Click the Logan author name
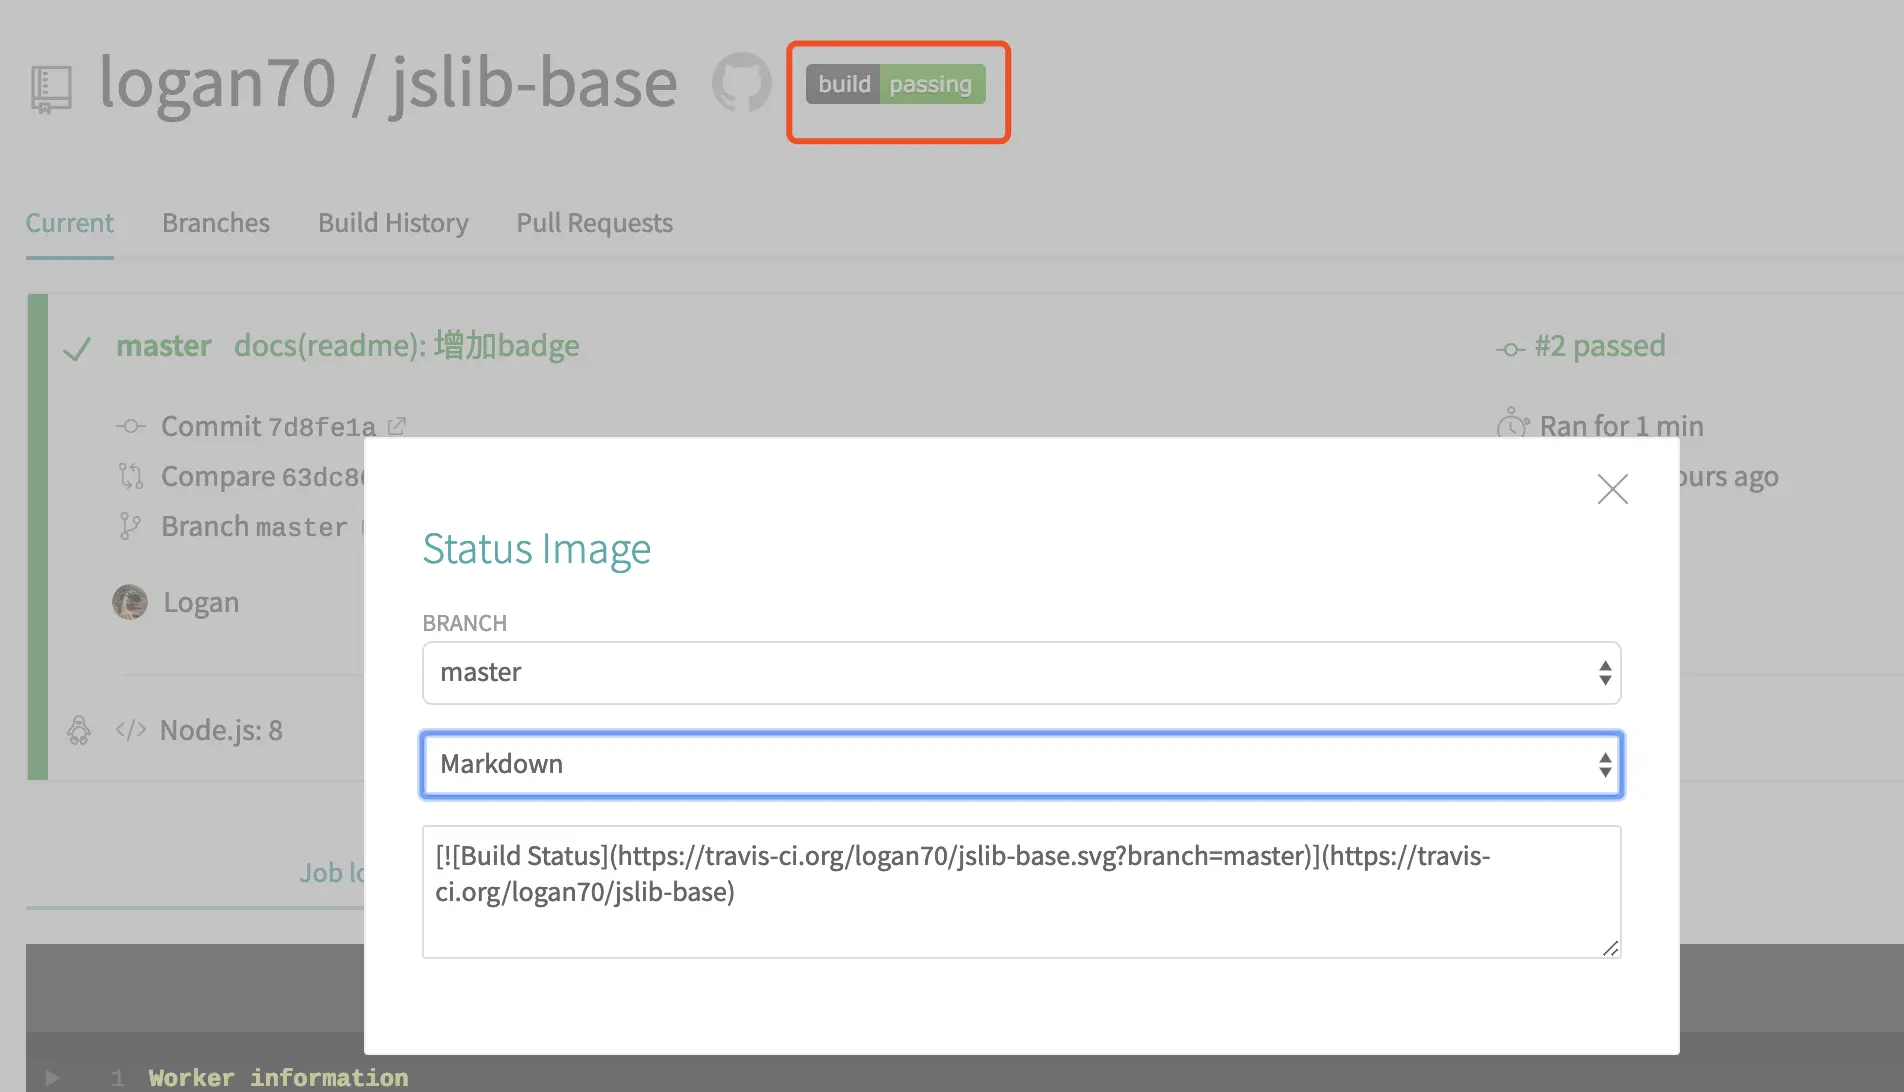 pyautogui.click(x=201, y=603)
